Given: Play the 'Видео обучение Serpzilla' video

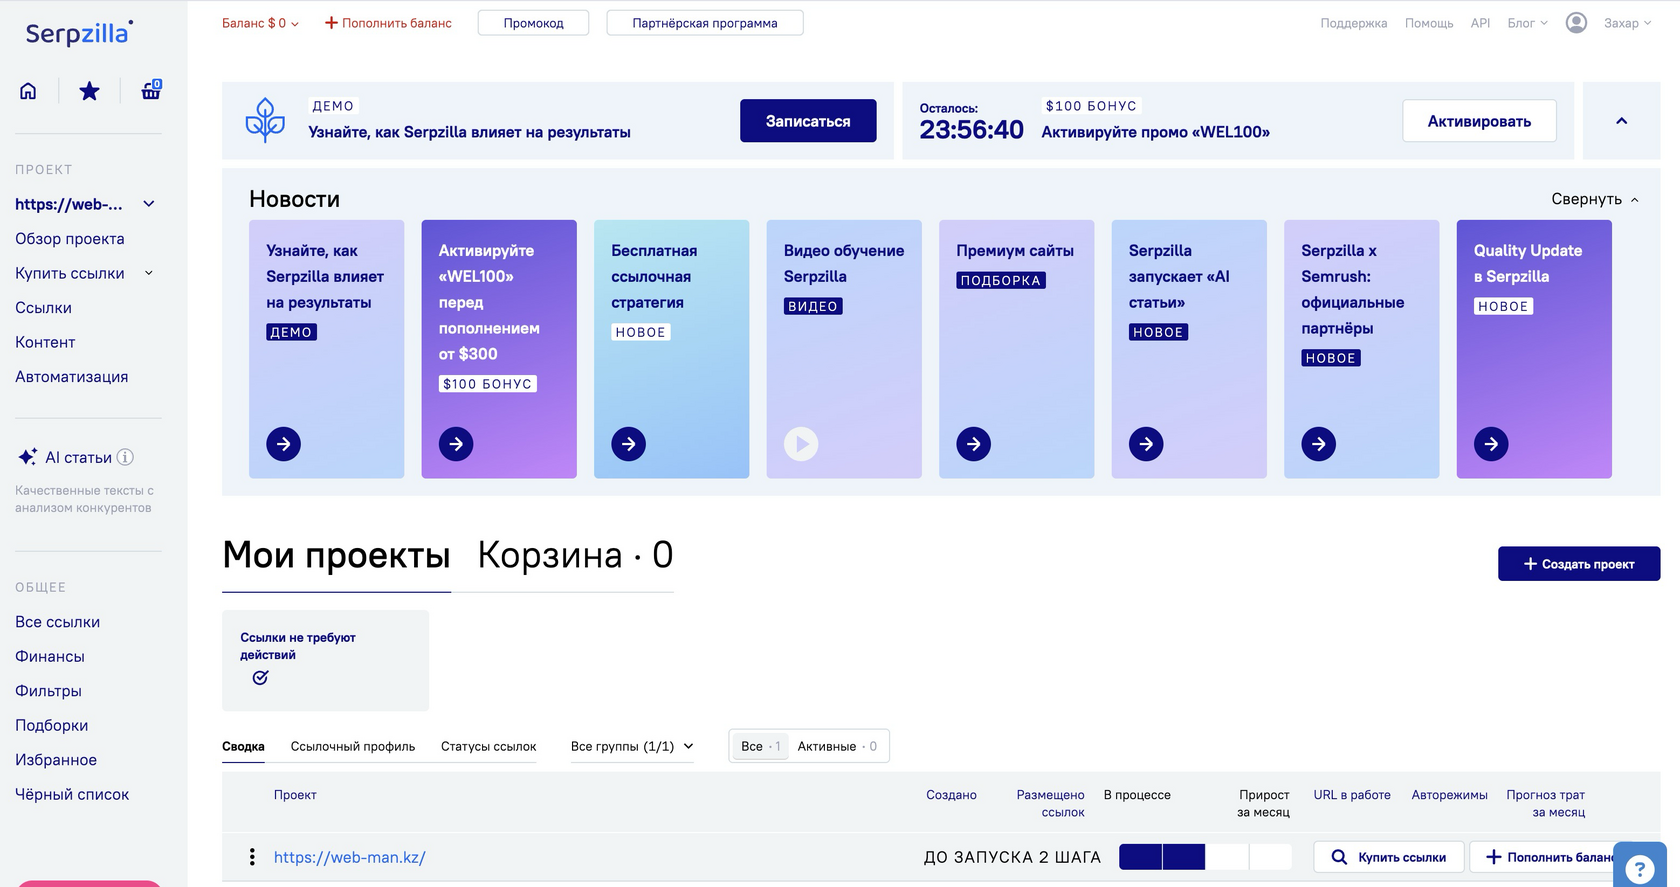Looking at the screenshot, I should [x=801, y=444].
